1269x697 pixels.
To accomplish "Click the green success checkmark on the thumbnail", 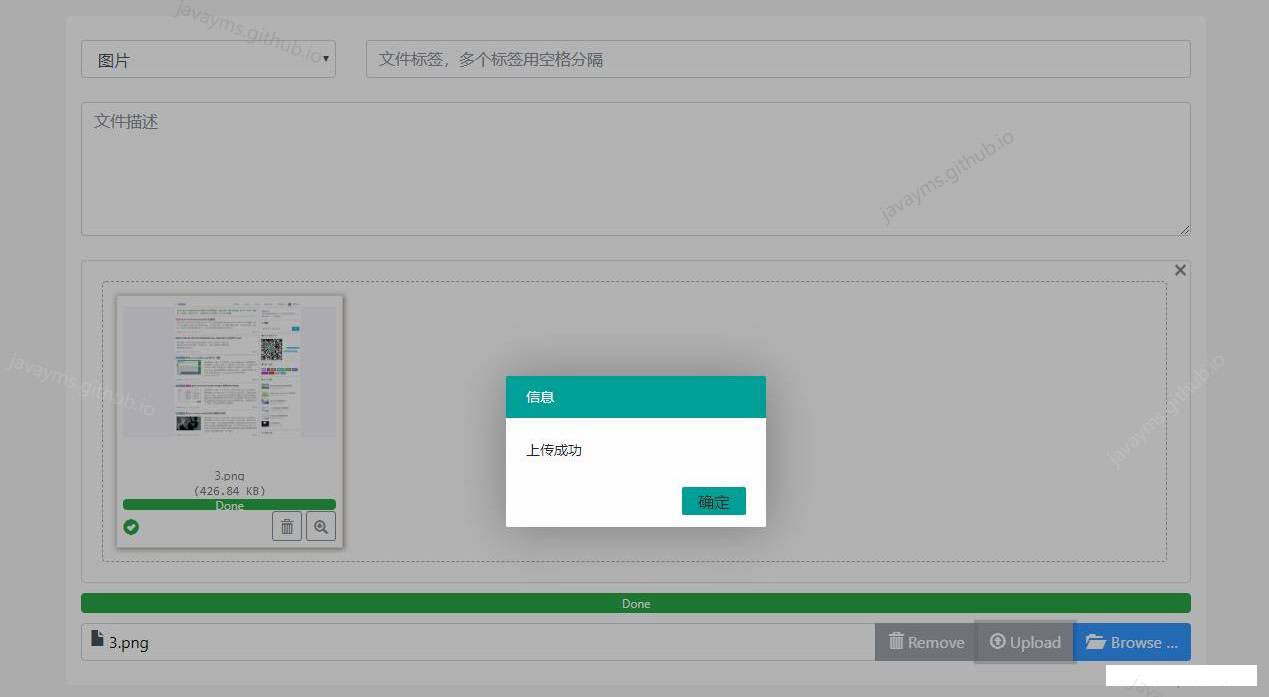I will [x=131, y=527].
